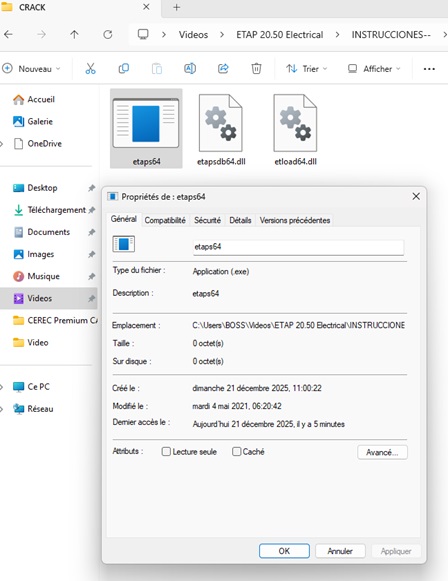
Task: Refresh the current folder view
Action: pos(107,34)
